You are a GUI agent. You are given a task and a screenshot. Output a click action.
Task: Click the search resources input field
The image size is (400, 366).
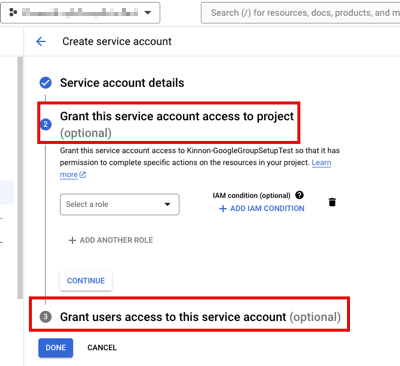[x=300, y=13]
